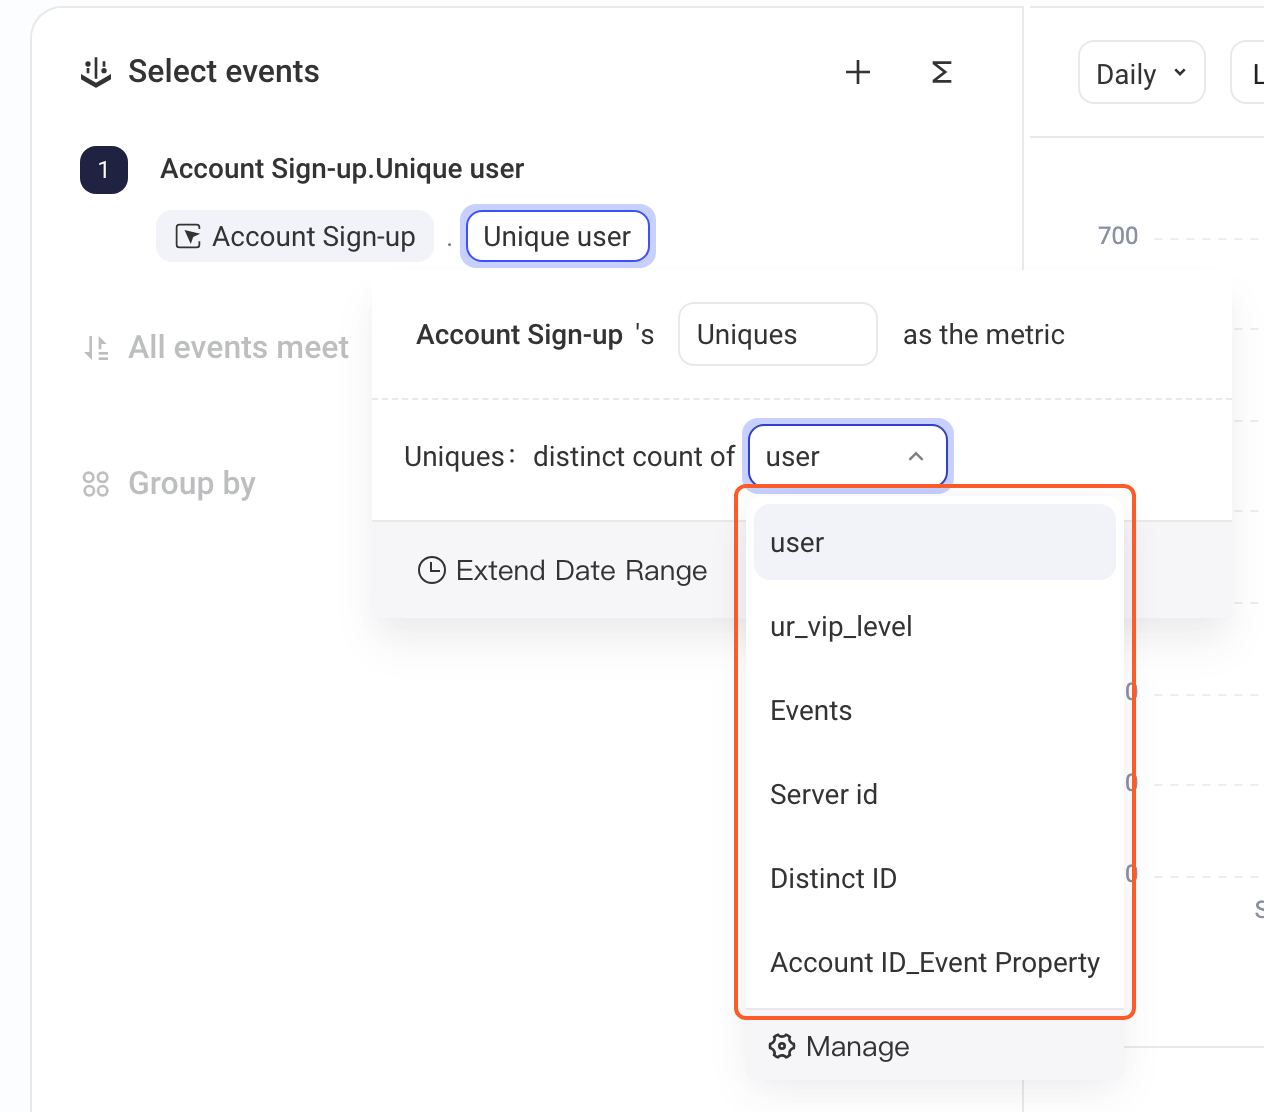
Task: Select the highlighted user option
Action: tap(935, 542)
